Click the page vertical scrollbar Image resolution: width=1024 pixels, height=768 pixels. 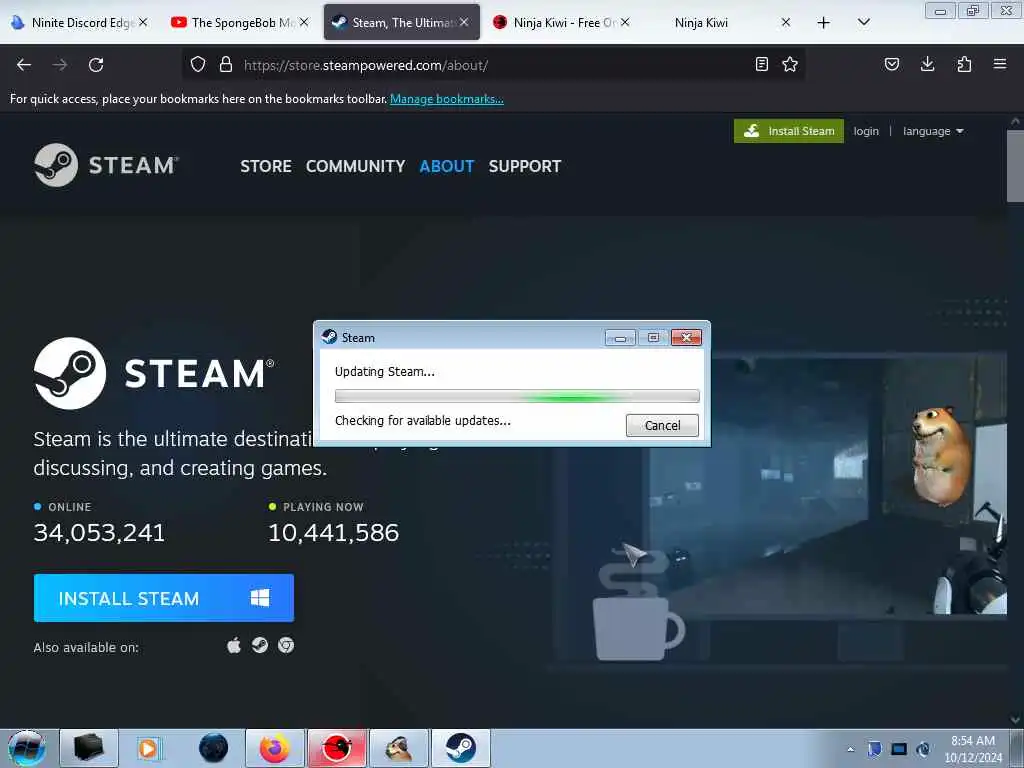(1015, 166)
